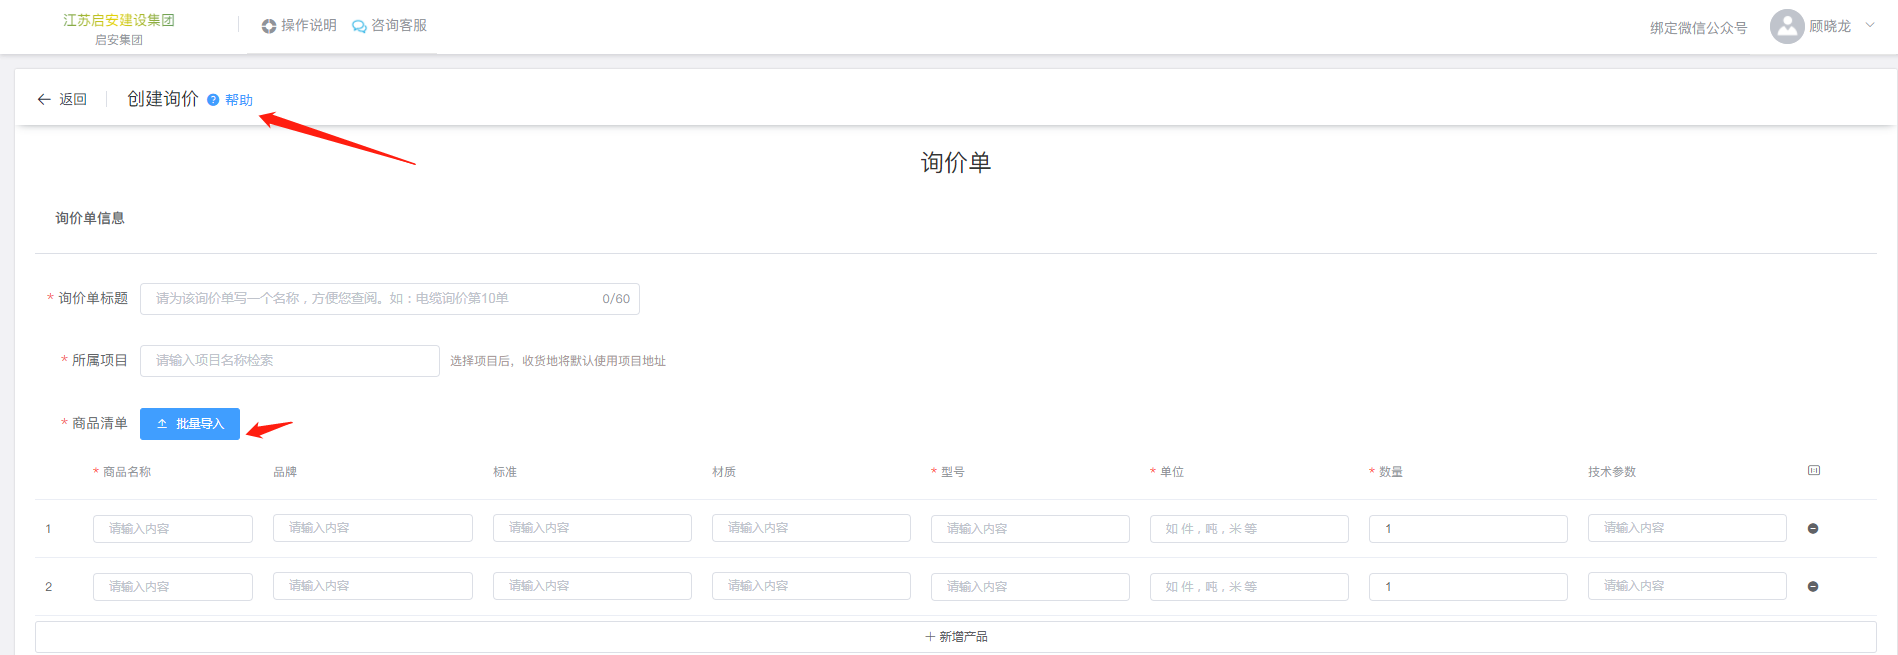The width and height of the screenshot is (1898, 655).
Task: Click the 批量导入 button
Action: [x=190, y=424]
